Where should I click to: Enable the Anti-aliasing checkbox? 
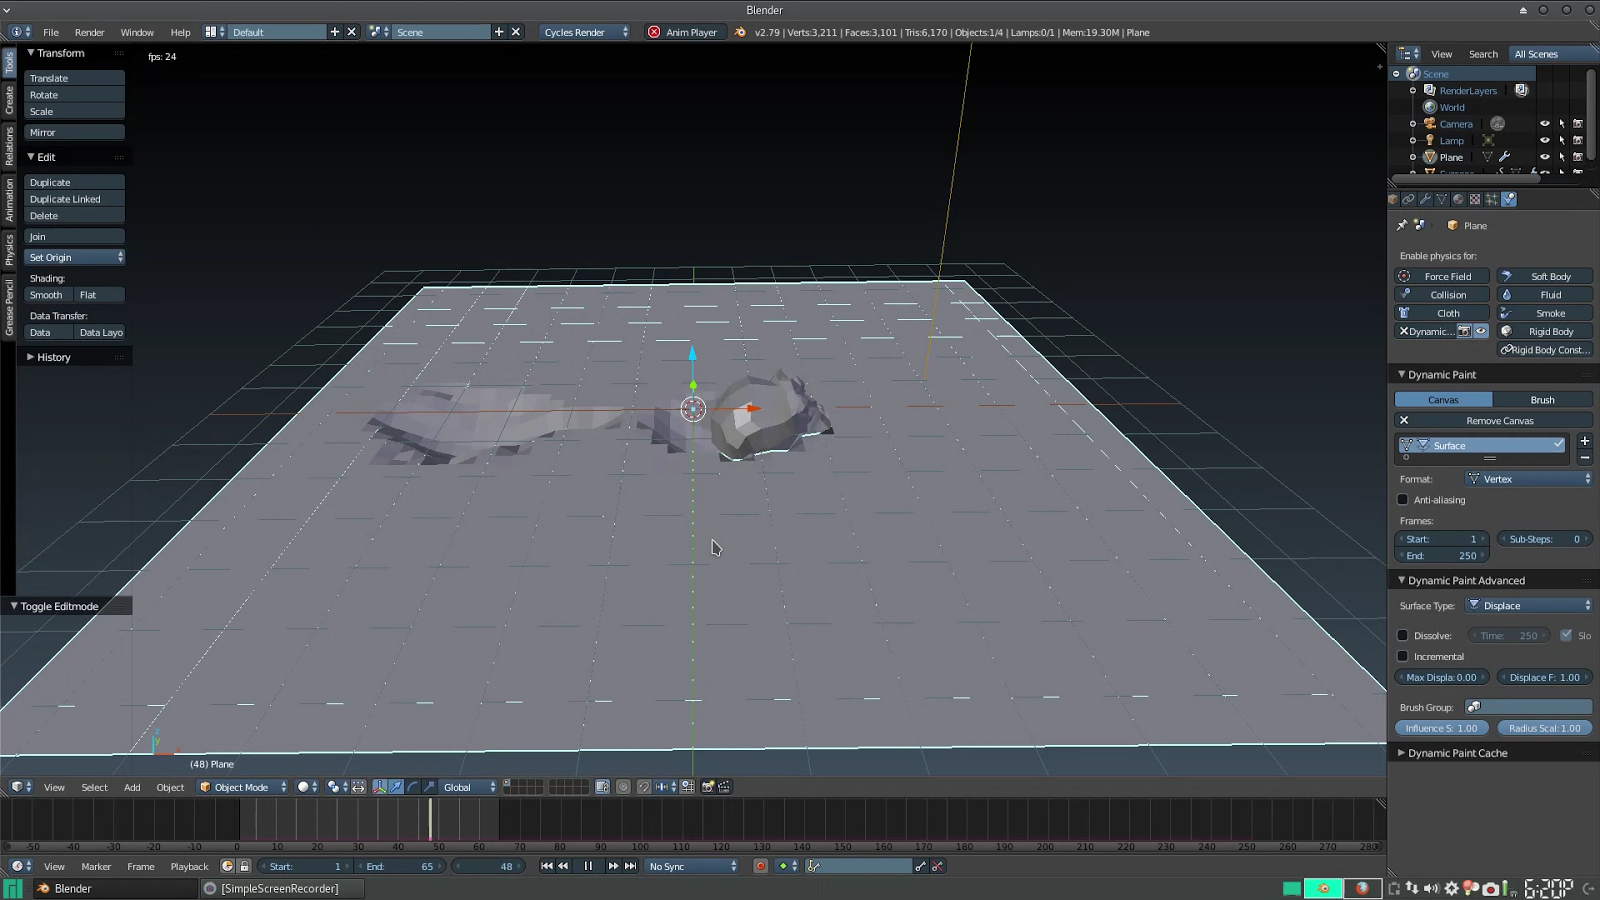point(1405,500)
